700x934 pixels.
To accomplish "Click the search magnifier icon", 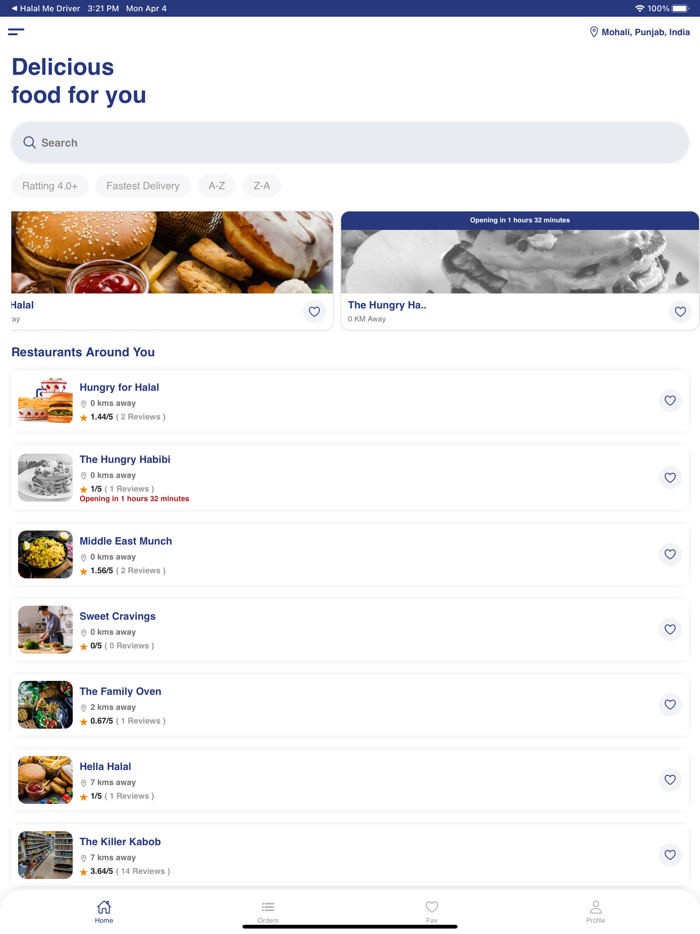I will click(x=29, y=142).
